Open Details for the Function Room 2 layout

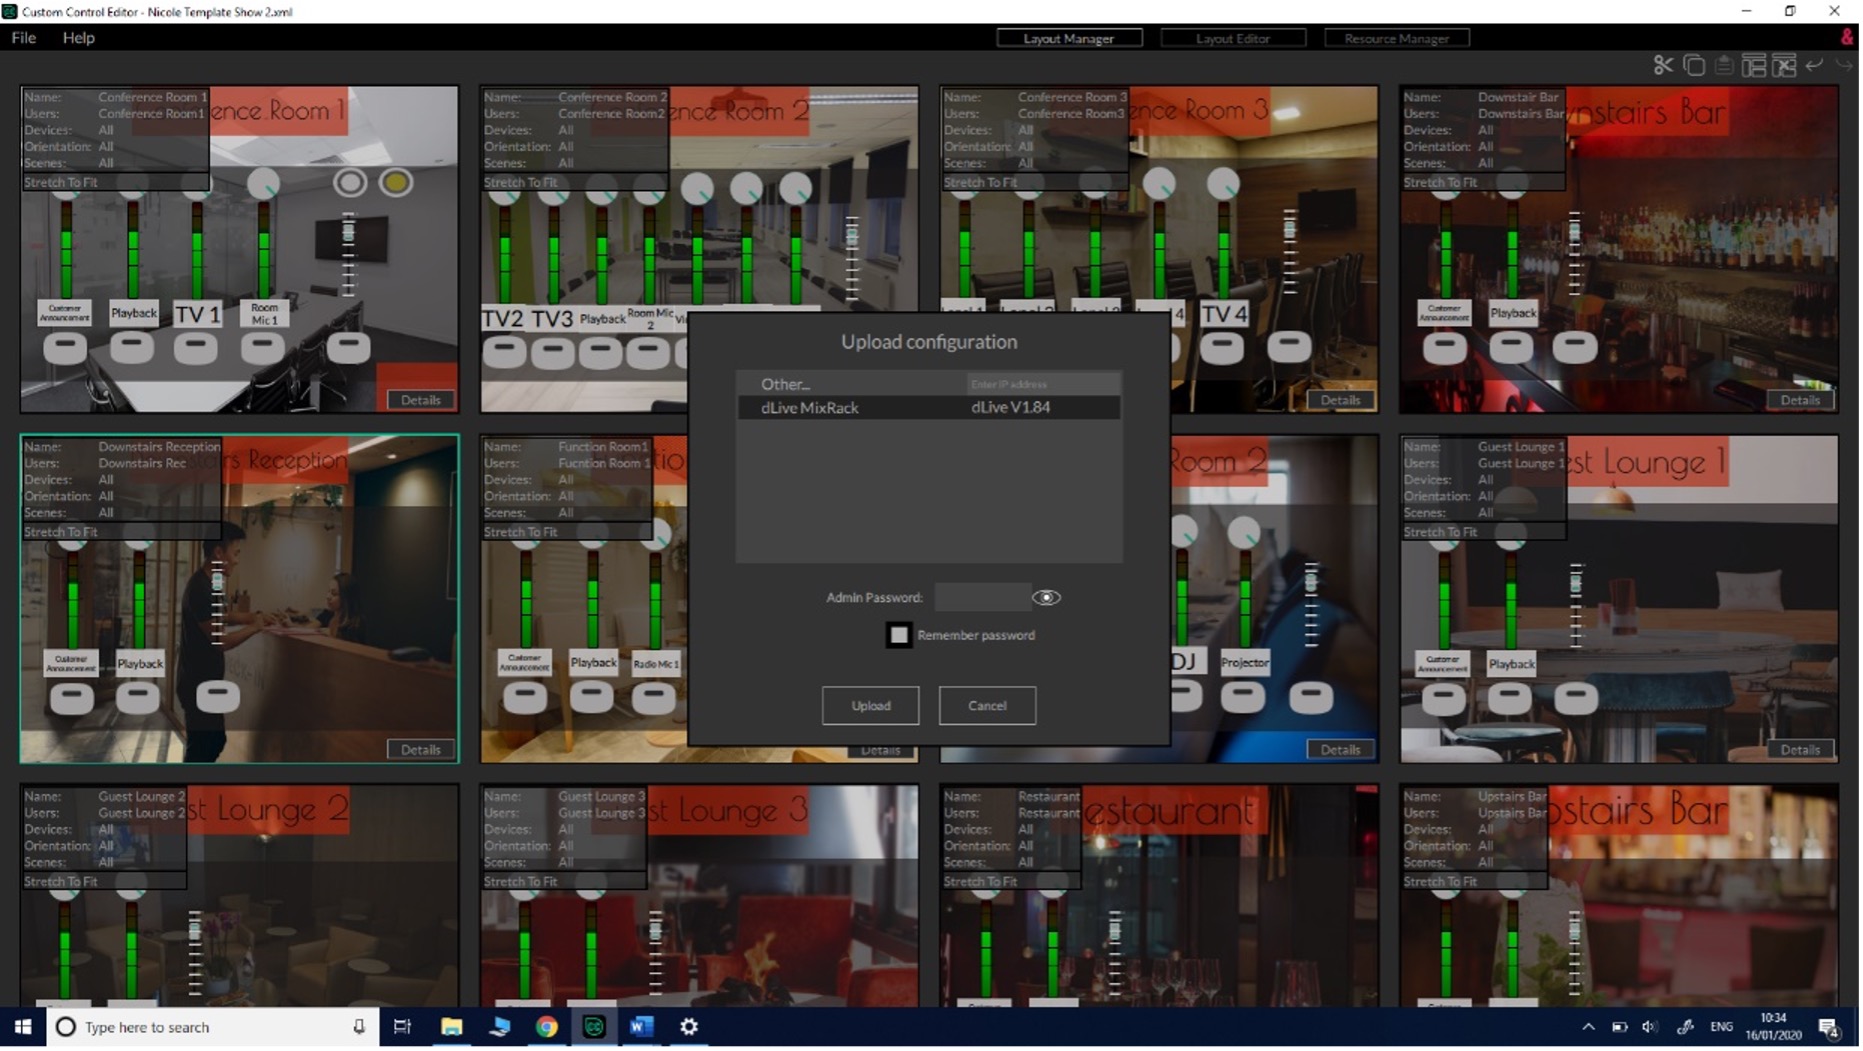click(1342, 751)
